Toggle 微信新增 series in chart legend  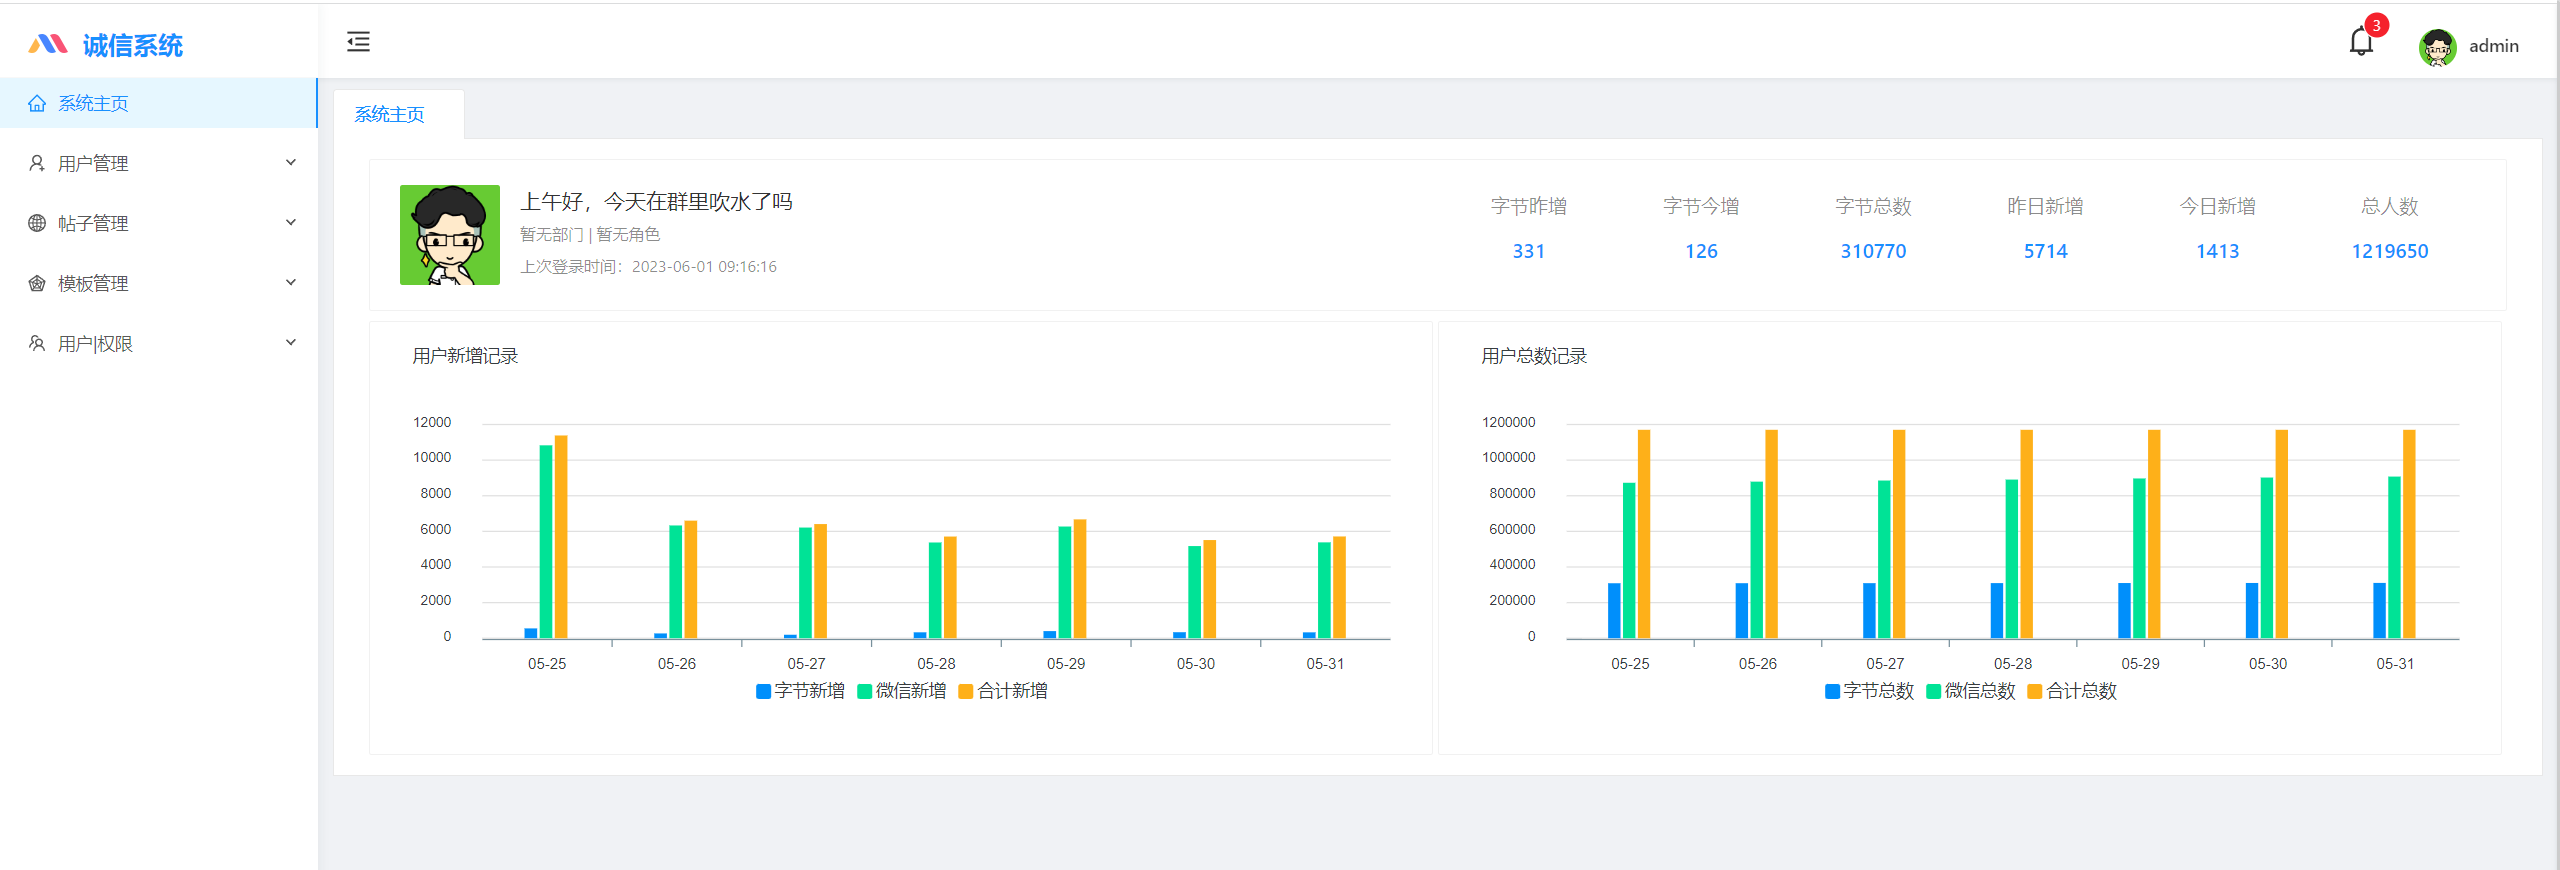point(902,691)
